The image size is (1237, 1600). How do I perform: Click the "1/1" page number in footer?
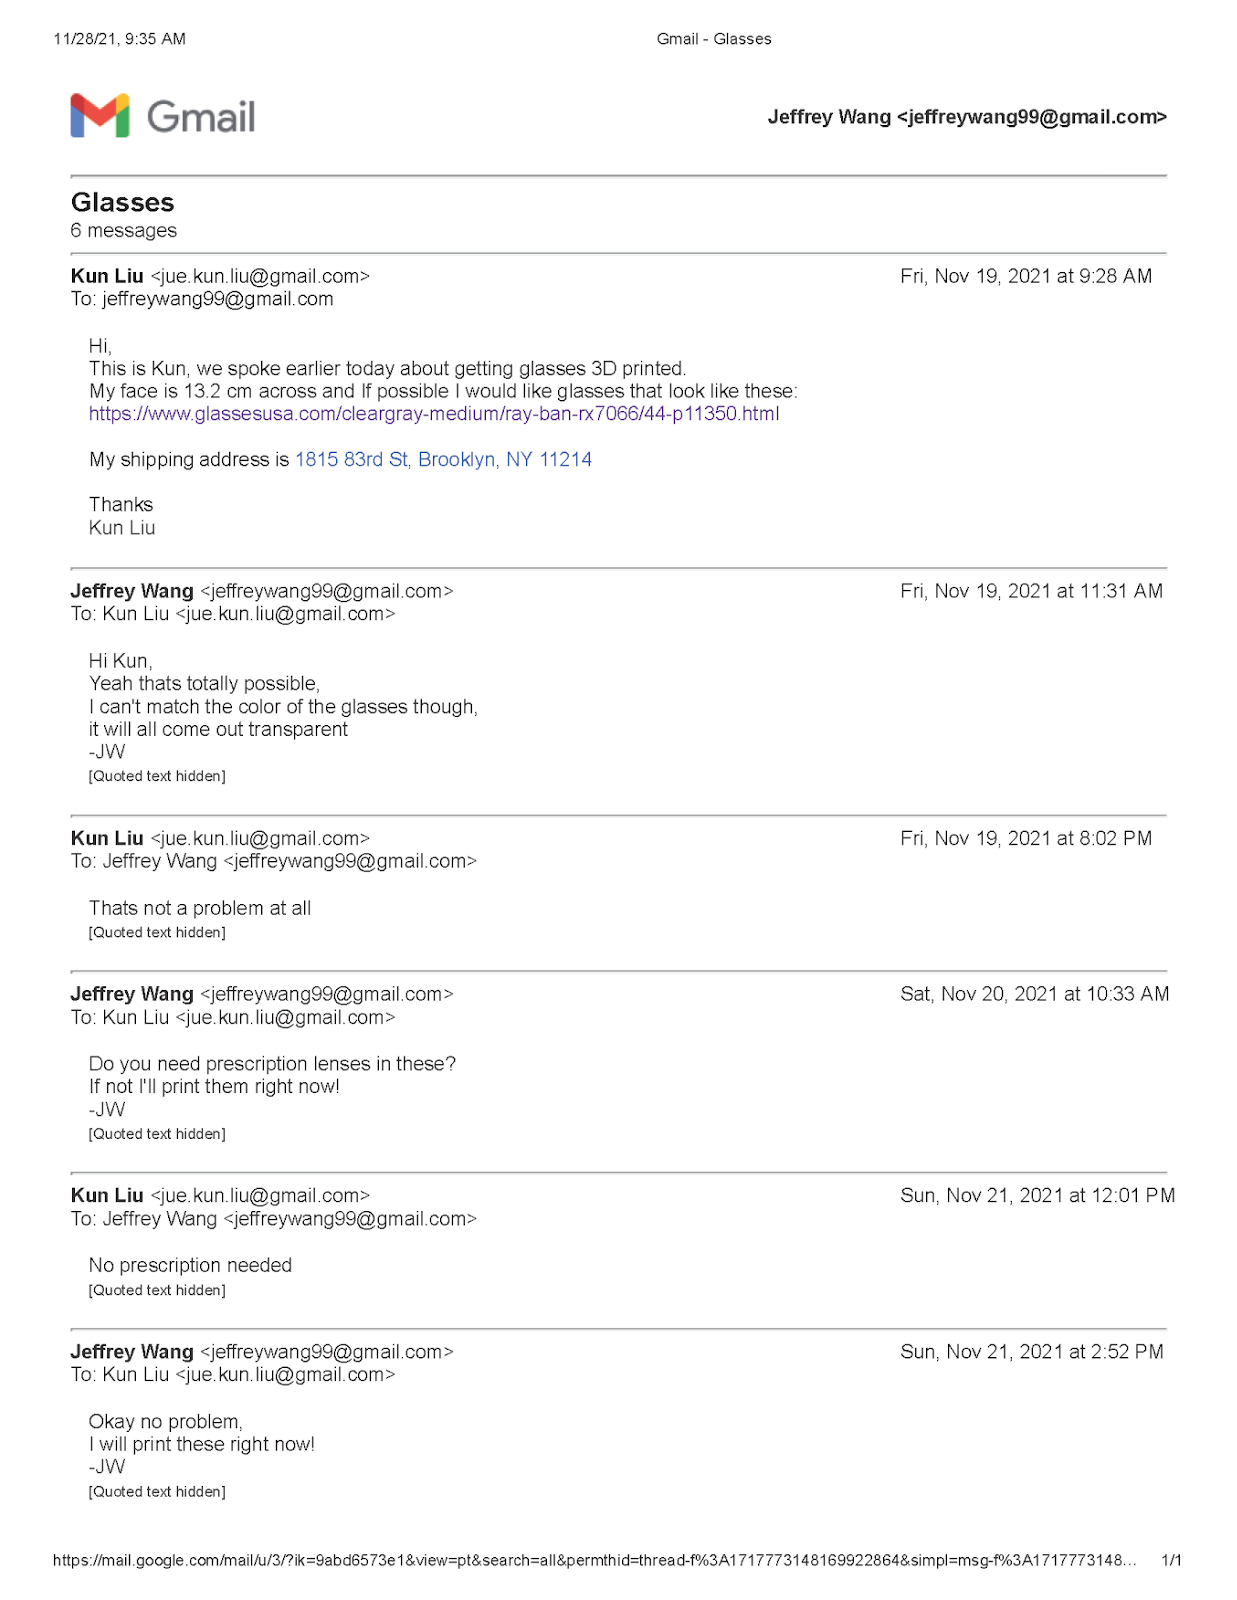[x=1171, y=1560]
